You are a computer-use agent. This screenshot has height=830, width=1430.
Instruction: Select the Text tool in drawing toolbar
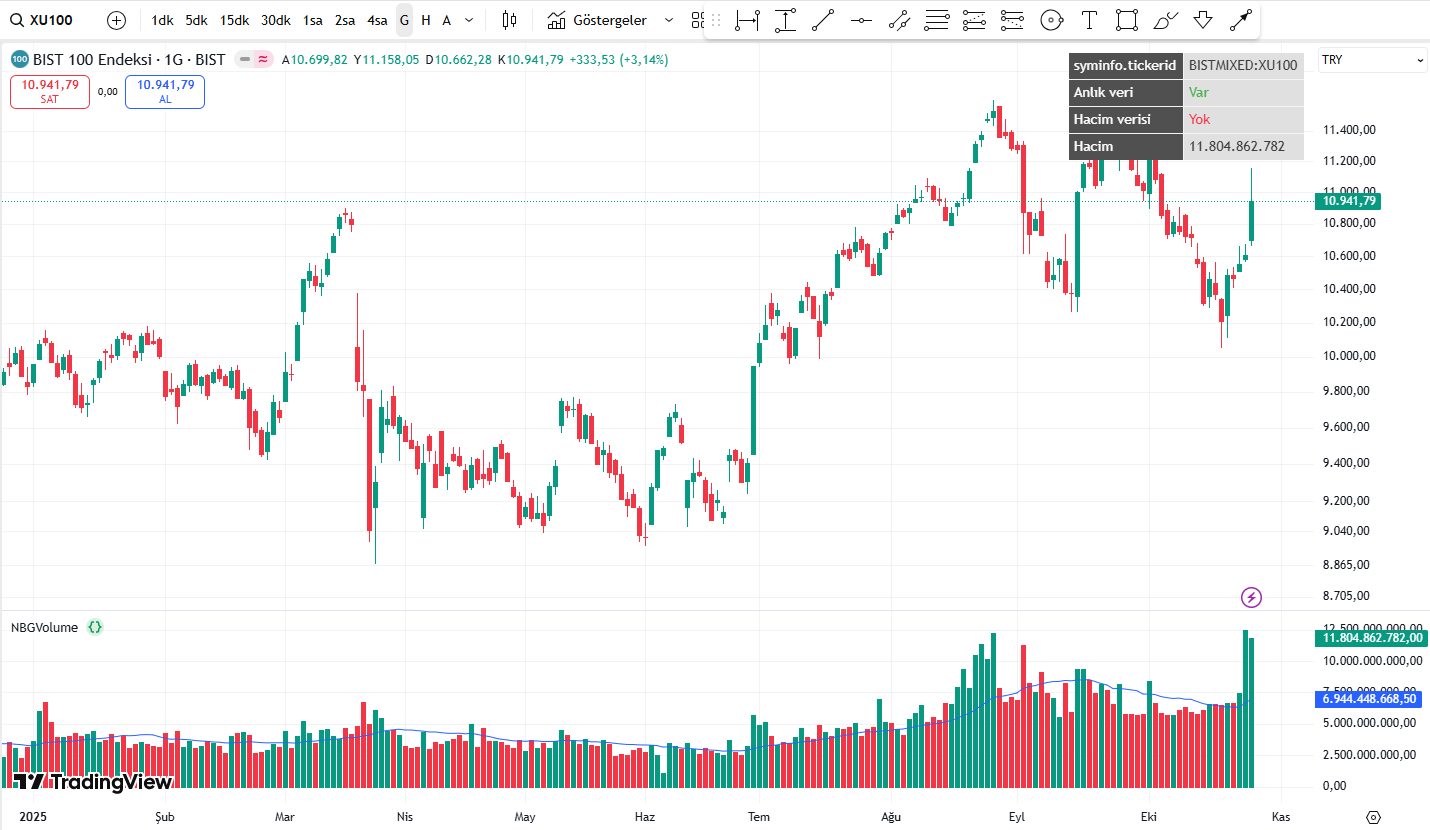click(x=1089, y=20)
